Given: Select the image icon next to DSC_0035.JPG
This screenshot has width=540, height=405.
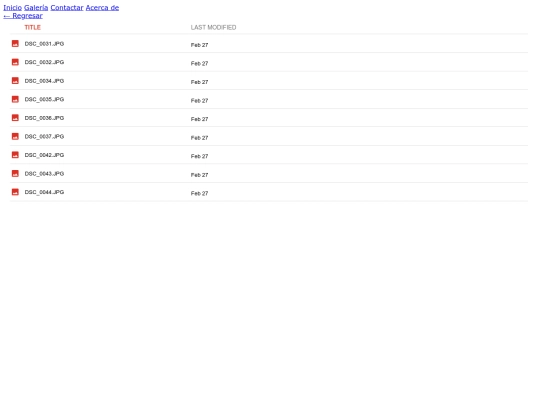Looking at the screenshot, I should [x=15, y=100].
